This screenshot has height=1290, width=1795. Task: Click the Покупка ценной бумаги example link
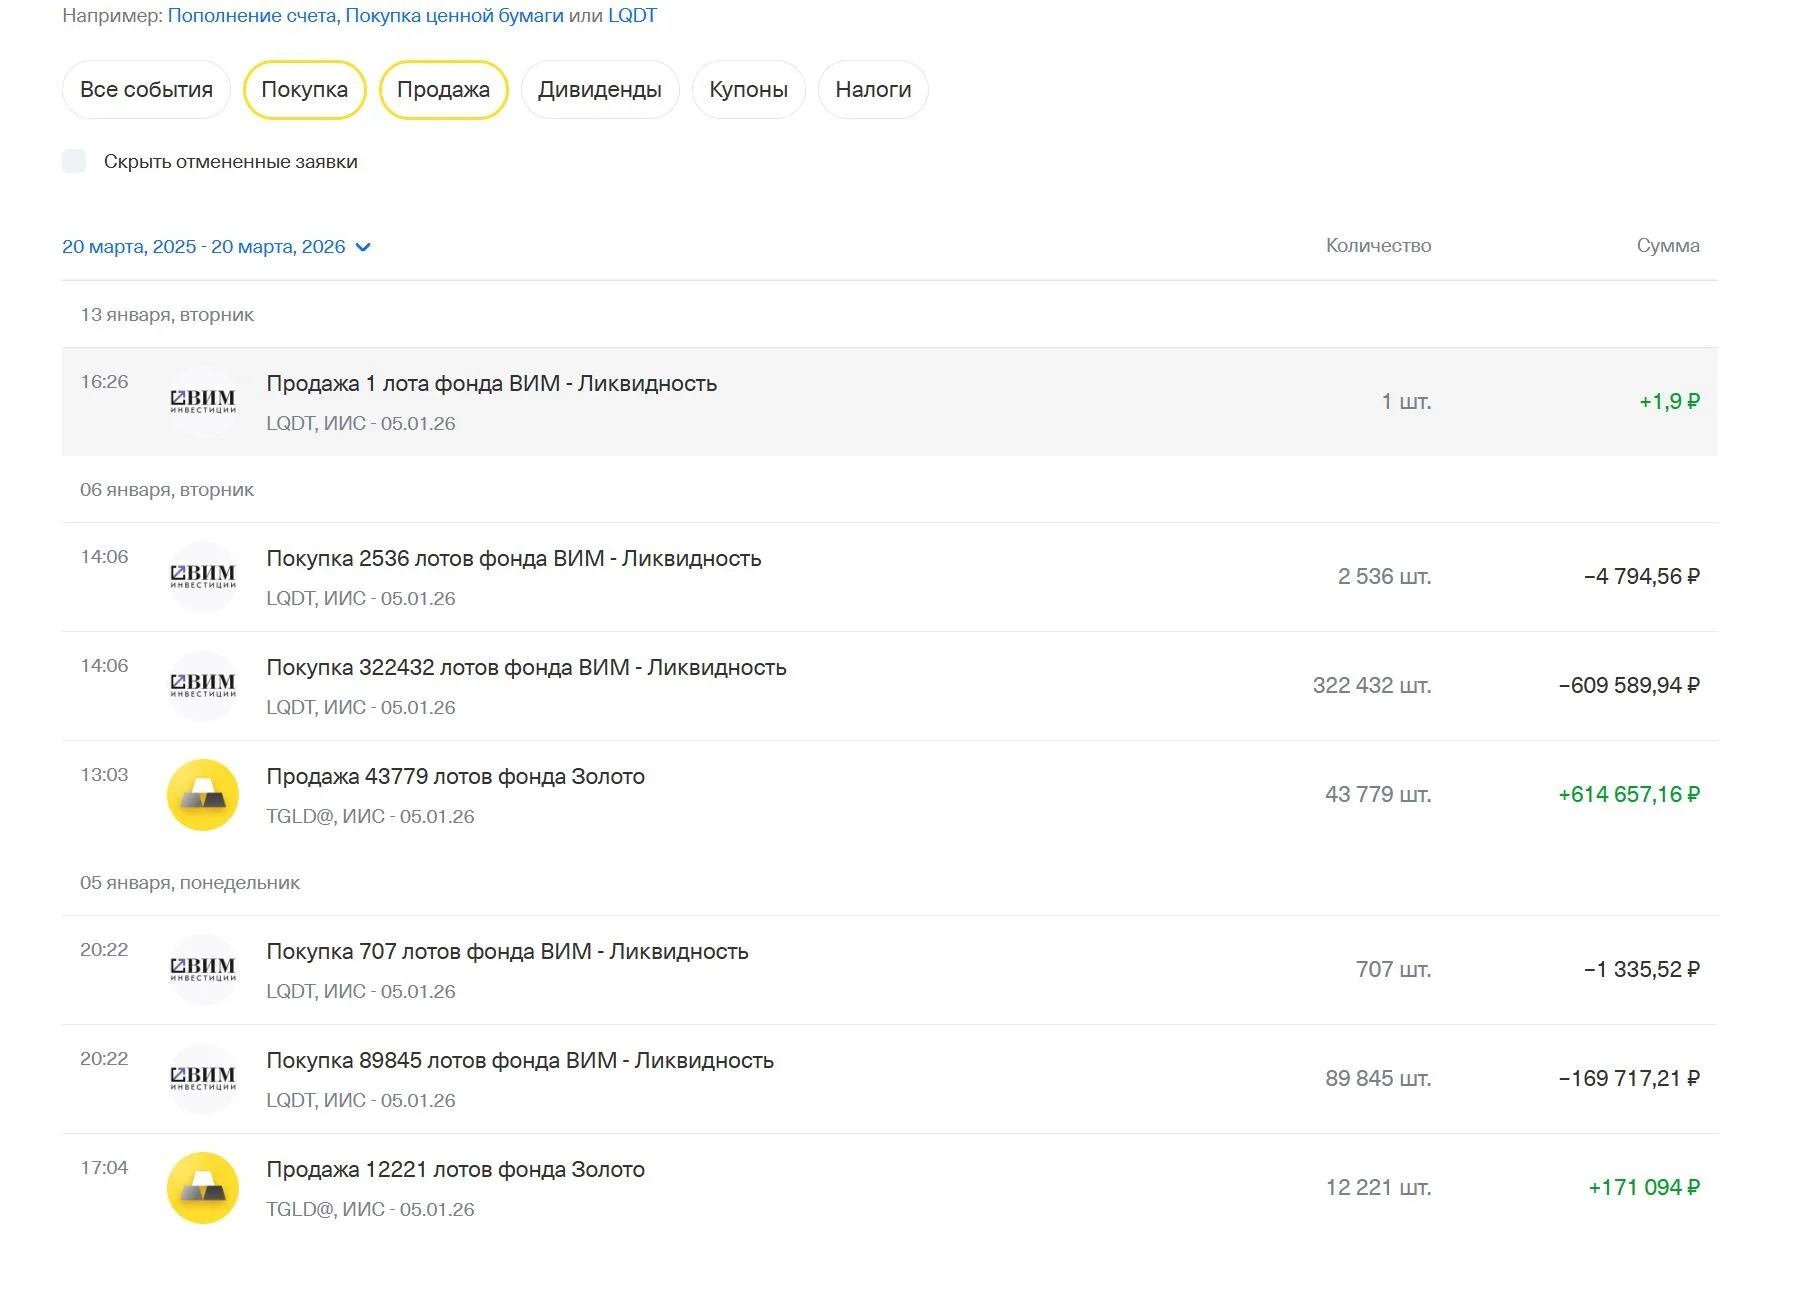tap(455, 15)
